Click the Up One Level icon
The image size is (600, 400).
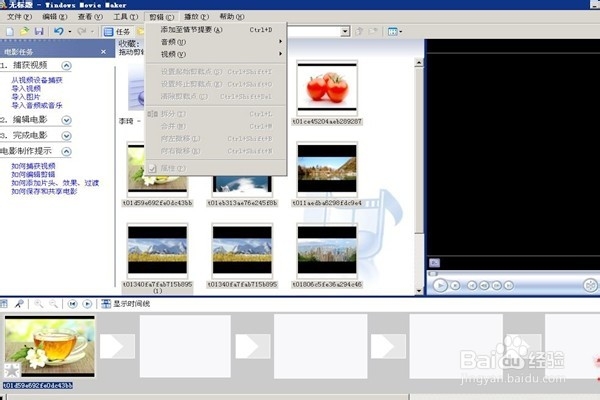click(359, 31)
